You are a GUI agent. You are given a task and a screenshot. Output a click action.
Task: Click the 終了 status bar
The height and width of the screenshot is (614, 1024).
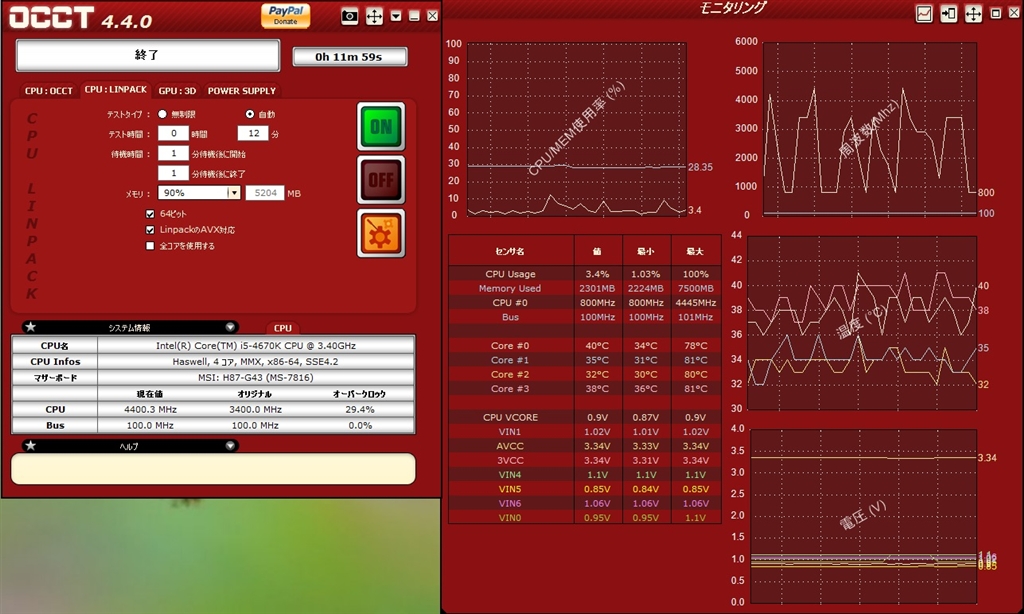(x=148, y=56)
